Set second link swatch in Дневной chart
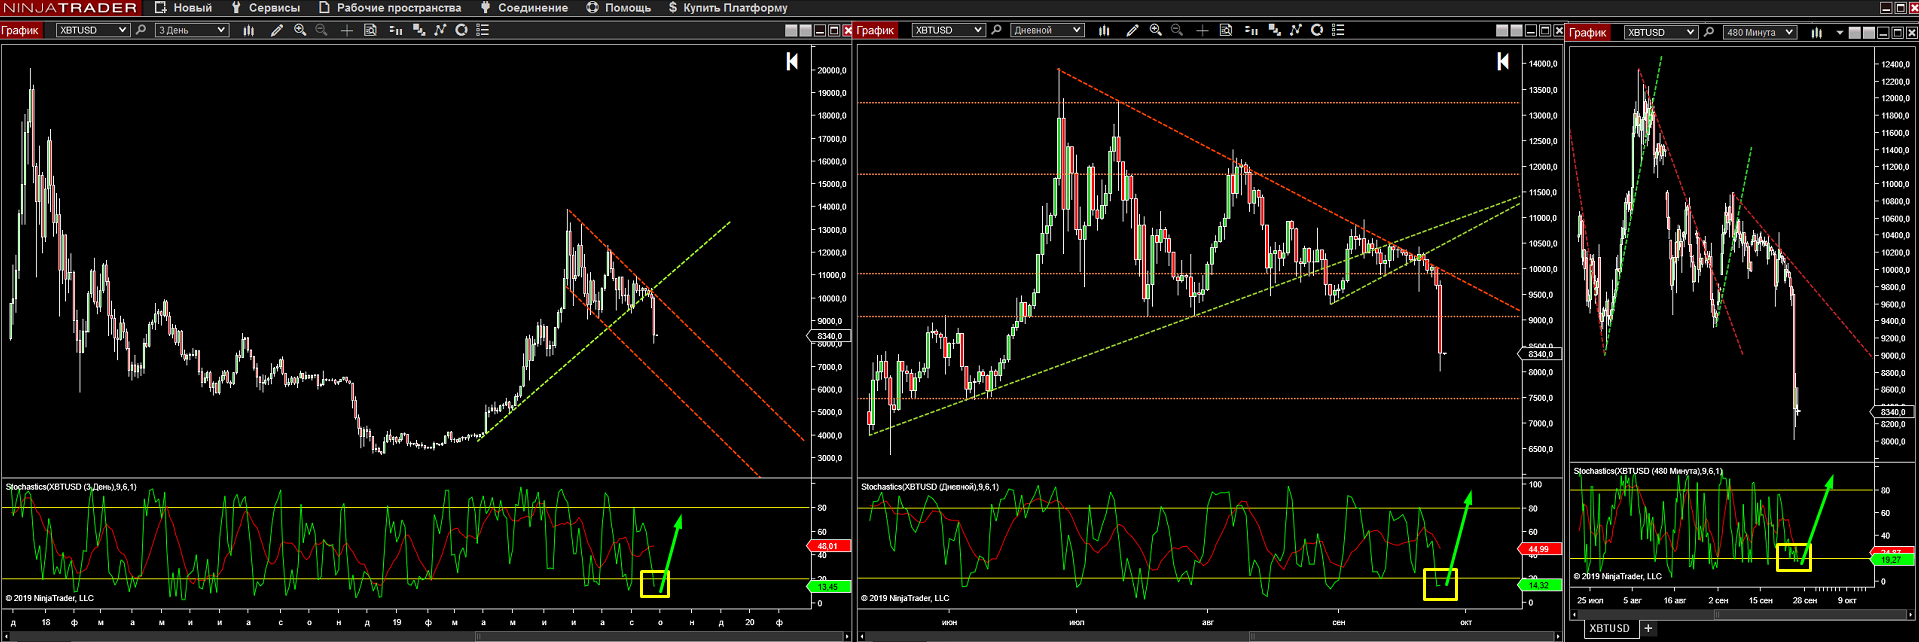Screen dimensions: 1919x642 click(1516, 31)
